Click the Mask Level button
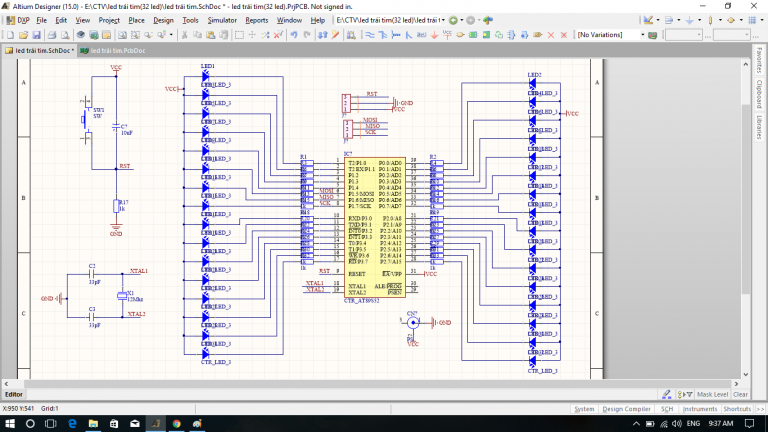768x432 pixels. (711, 394)
